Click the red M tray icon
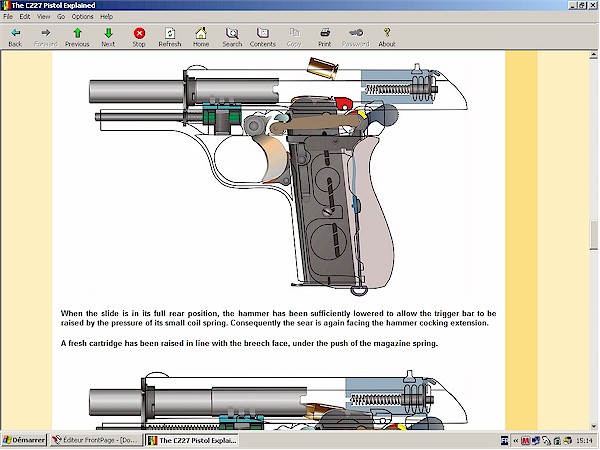The image size is (600, 450). 525,441
